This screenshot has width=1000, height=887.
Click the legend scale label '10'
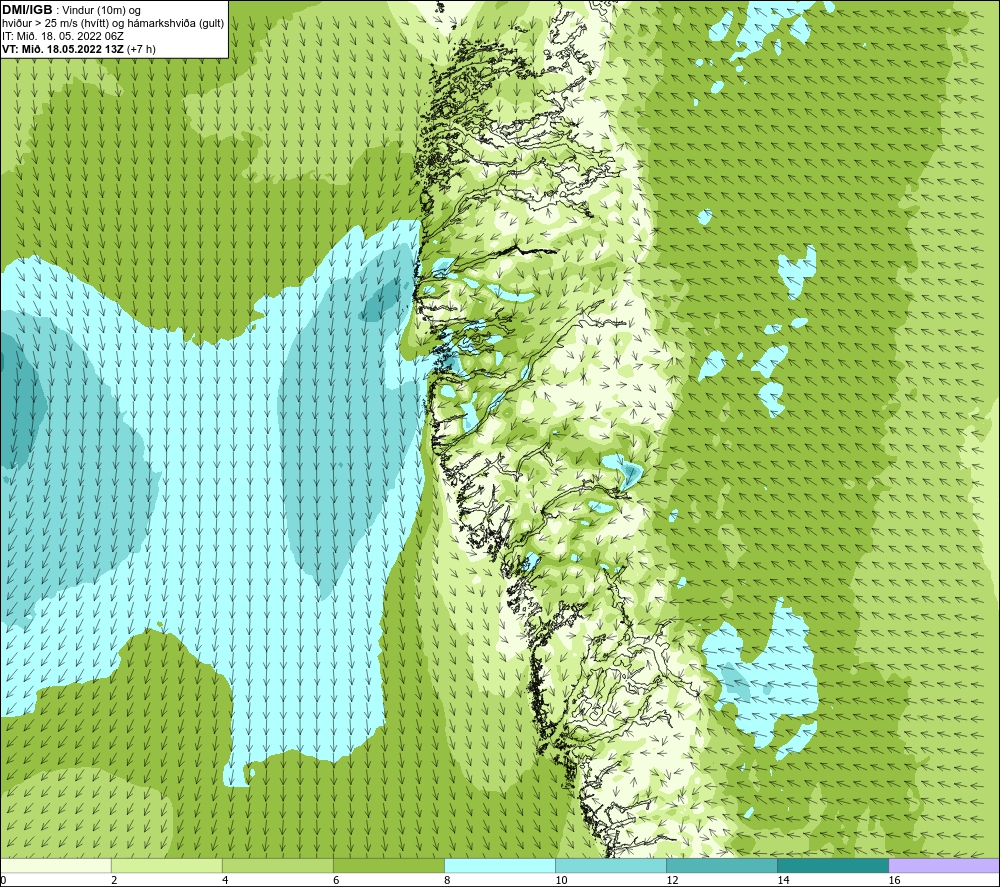coord(561,880)
